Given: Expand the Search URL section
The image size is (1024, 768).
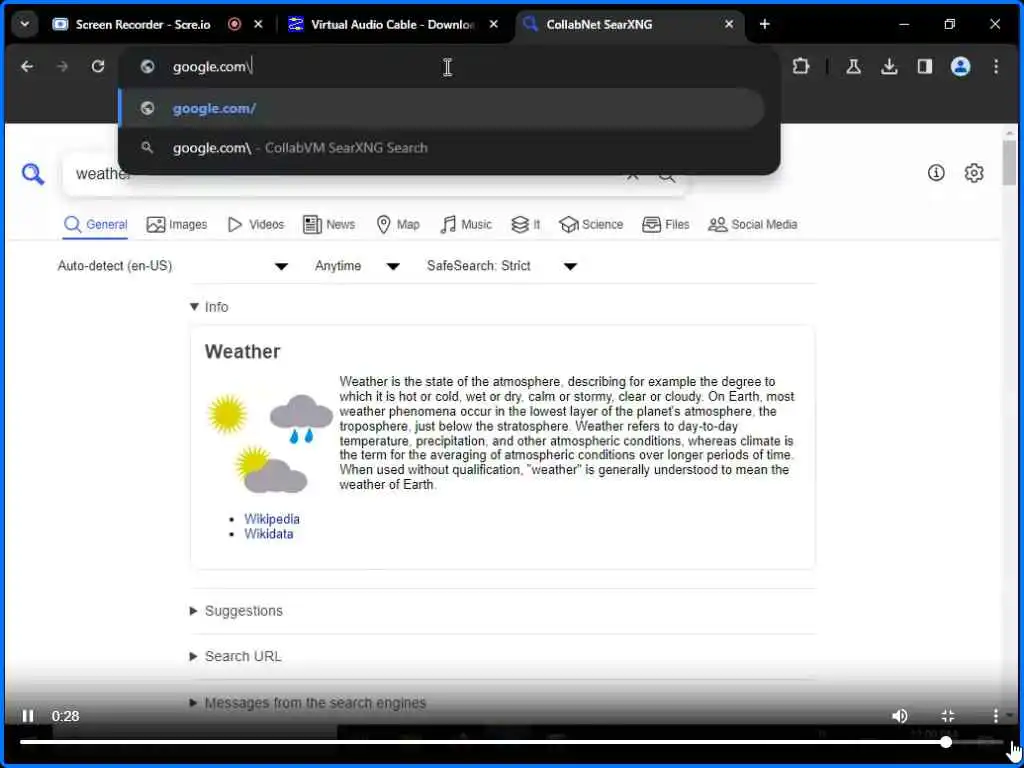Looking at the screenshot, I should click(235, 656).
